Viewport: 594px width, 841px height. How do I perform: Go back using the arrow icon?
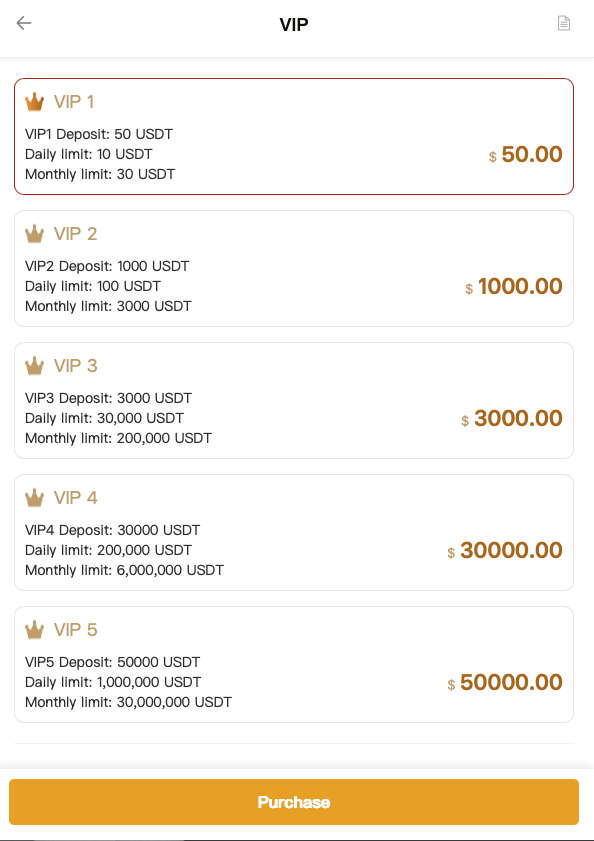24,23
